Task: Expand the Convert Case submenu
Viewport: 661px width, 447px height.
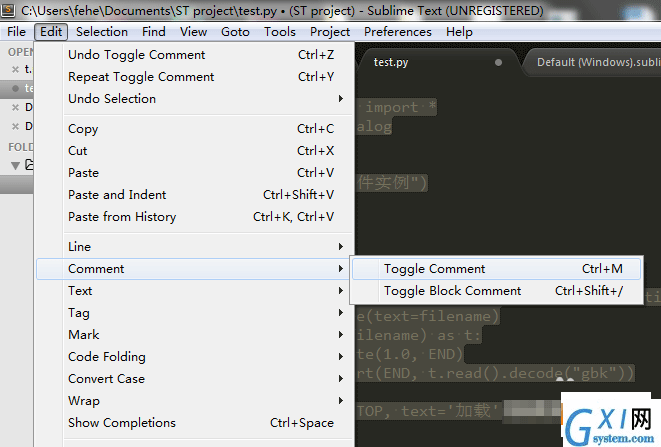Action: pos(194,378)
